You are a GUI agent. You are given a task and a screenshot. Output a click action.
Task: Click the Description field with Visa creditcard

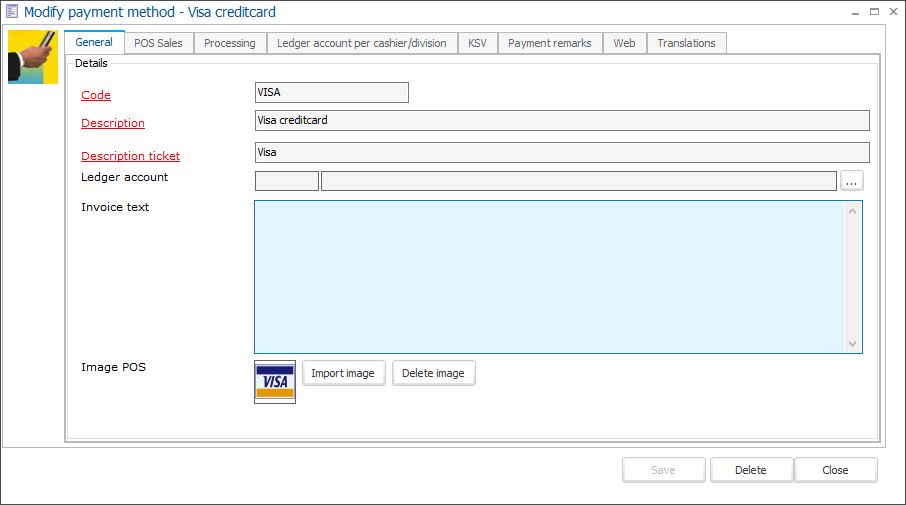tap(562, 120)
